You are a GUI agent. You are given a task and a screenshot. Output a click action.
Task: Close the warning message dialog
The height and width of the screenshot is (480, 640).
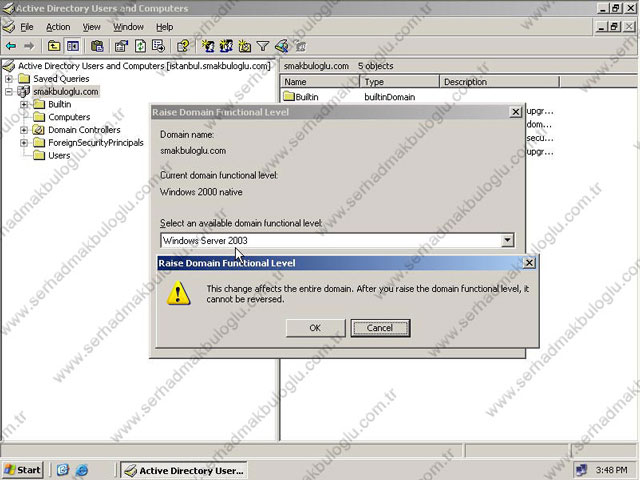(529, 263)
